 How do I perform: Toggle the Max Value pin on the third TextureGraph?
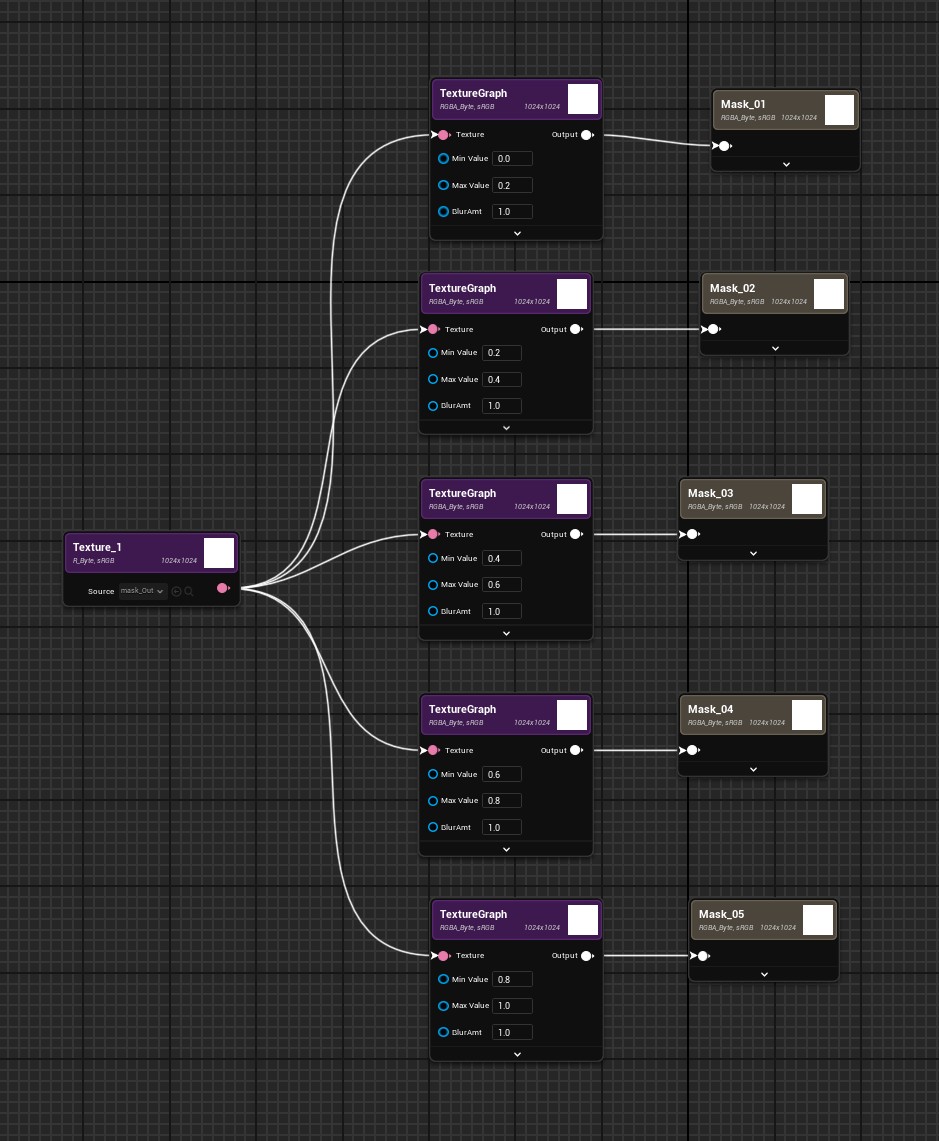tap(433, 584)
